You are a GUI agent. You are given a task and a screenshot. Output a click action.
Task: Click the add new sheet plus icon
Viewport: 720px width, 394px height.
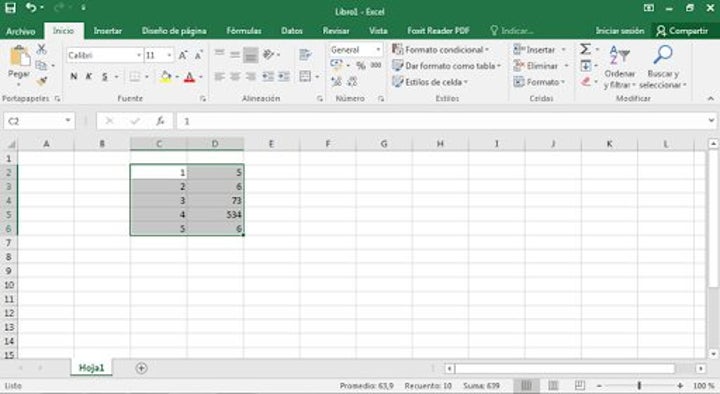pos(141,368)
